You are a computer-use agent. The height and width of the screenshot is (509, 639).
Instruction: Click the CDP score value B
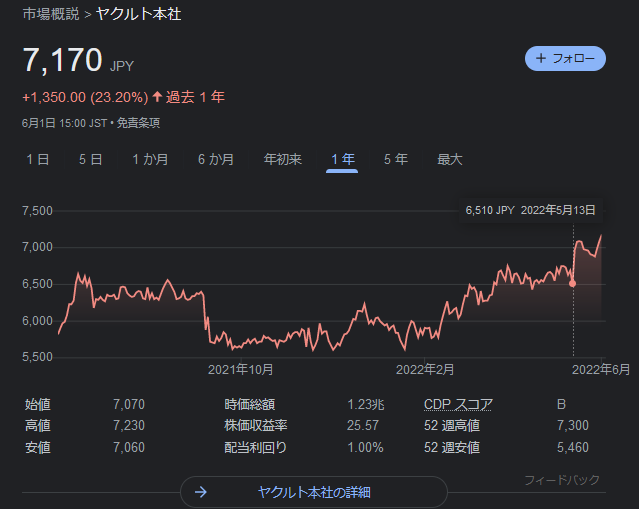click(x=561, y=404)
